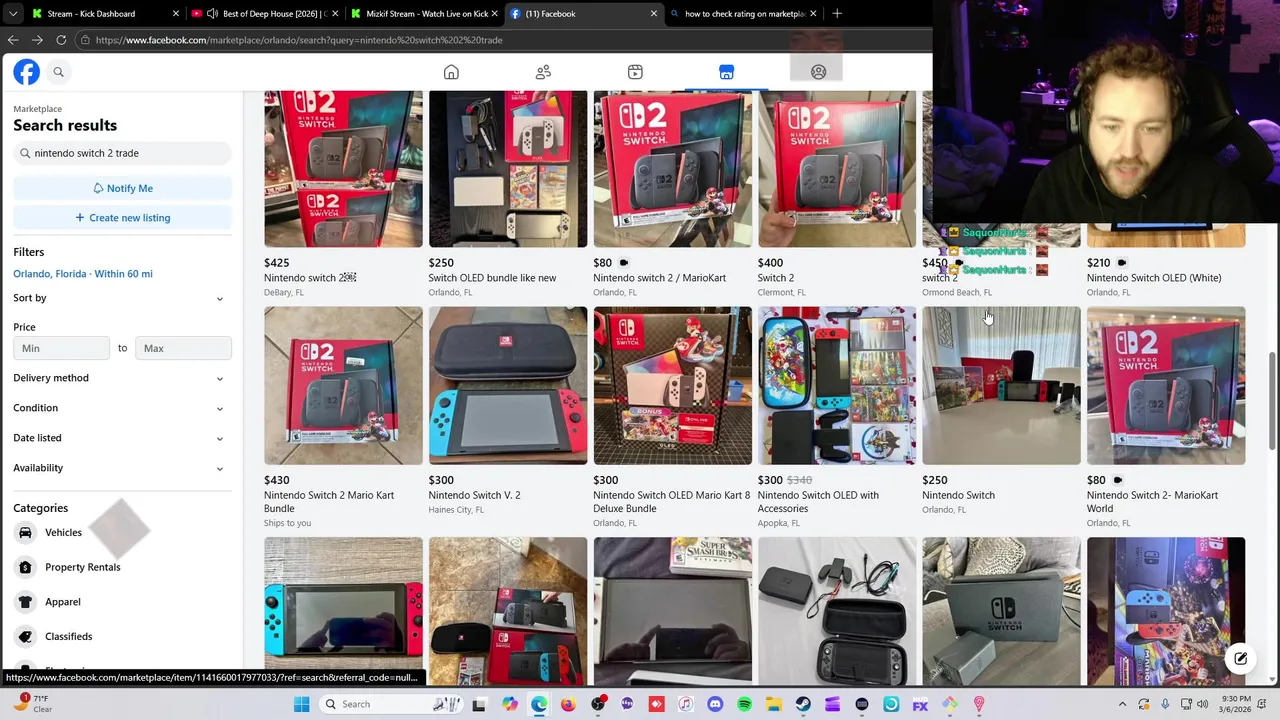
Task: Open the volume speaker tray icon
Action: [x=1203, y=704]
